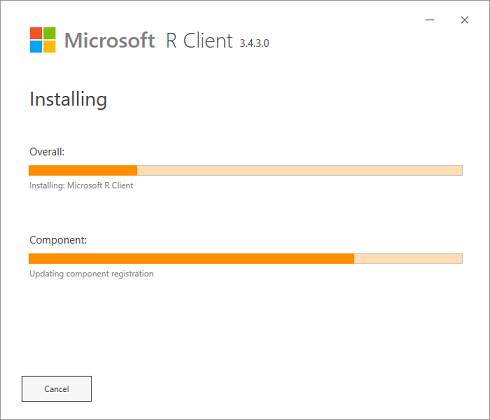The height and width of the screenshot is (420, 490).
Task: Click the Overall label
Action: [x=47, y=152]
